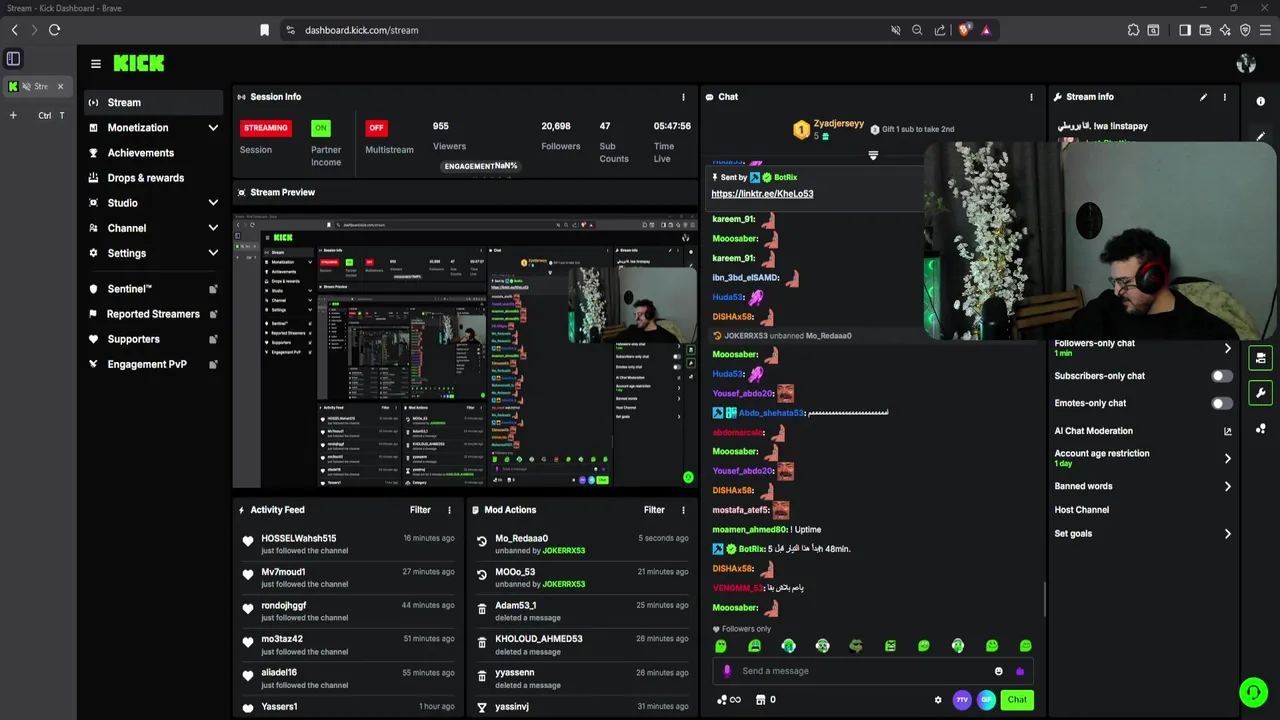Open the 7TV emotes button
The image size is (1280, 720).
(x=962, y=700)
